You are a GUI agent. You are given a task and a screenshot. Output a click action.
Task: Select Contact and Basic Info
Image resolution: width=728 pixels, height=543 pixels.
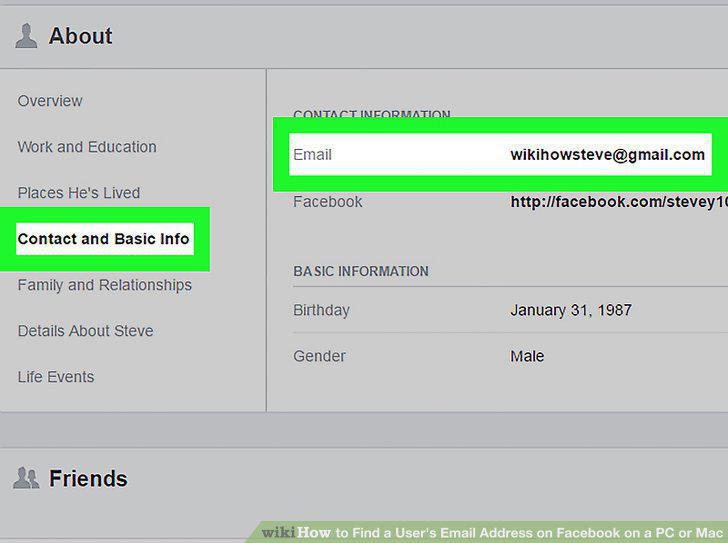pyautogui.click(x=104, y=239)
